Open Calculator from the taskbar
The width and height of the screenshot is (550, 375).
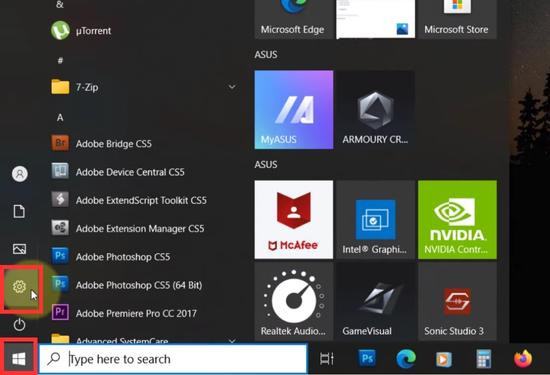pyautogui.click(x=484, y=359)
